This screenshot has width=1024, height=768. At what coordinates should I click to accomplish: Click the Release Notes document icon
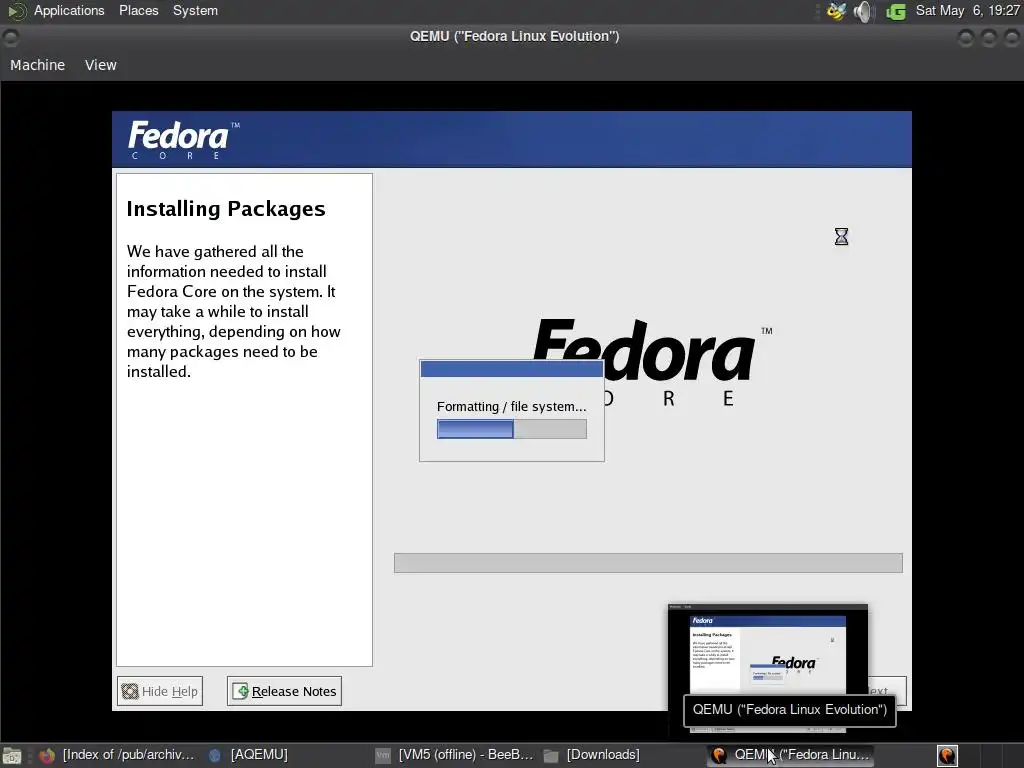point(240,691)
